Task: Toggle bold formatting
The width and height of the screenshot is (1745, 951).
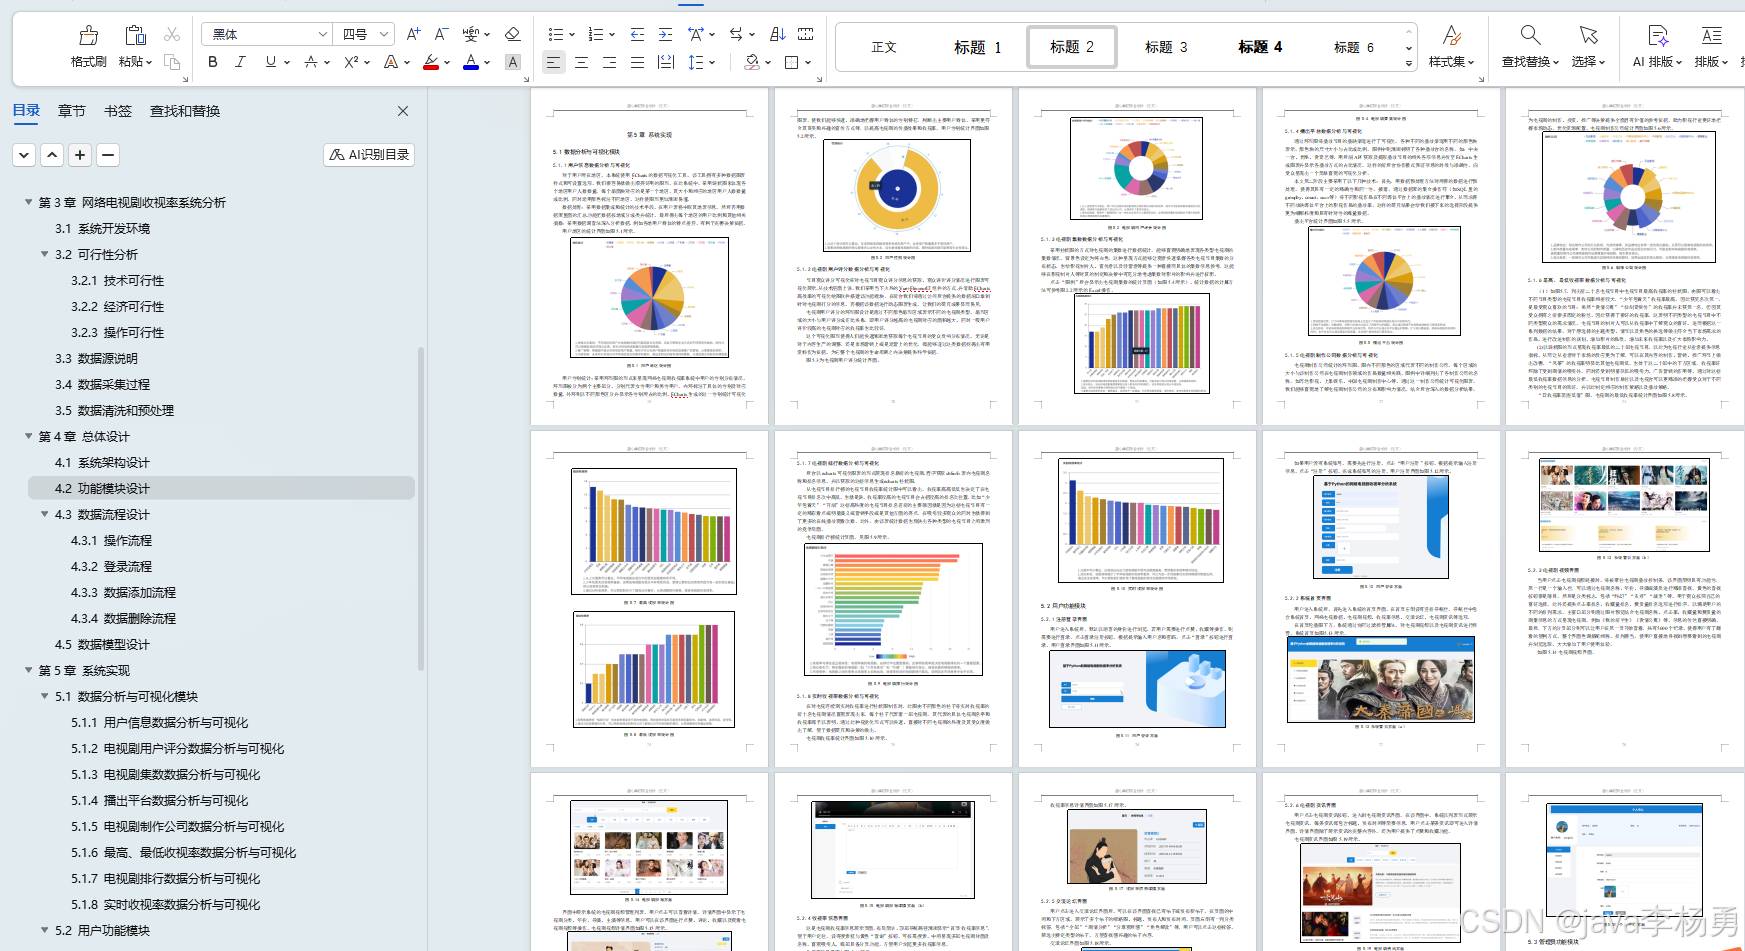Action: pos(213,62)
